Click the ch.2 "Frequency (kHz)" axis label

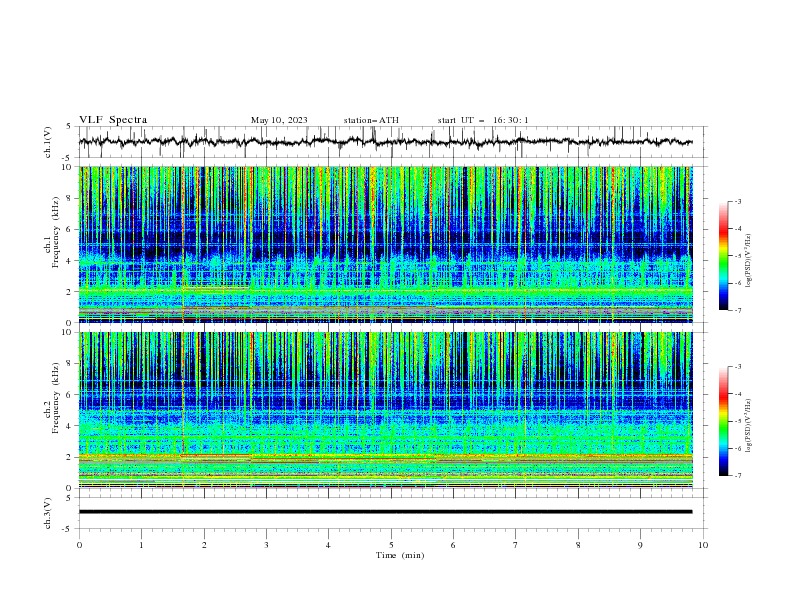click(x=56, y=398)
